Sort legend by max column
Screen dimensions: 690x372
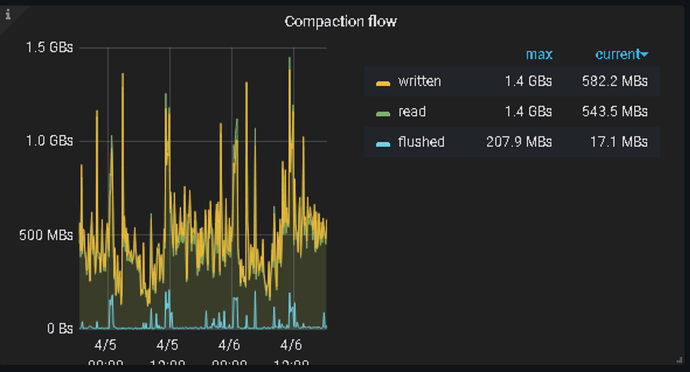click(x=539, y=54)
